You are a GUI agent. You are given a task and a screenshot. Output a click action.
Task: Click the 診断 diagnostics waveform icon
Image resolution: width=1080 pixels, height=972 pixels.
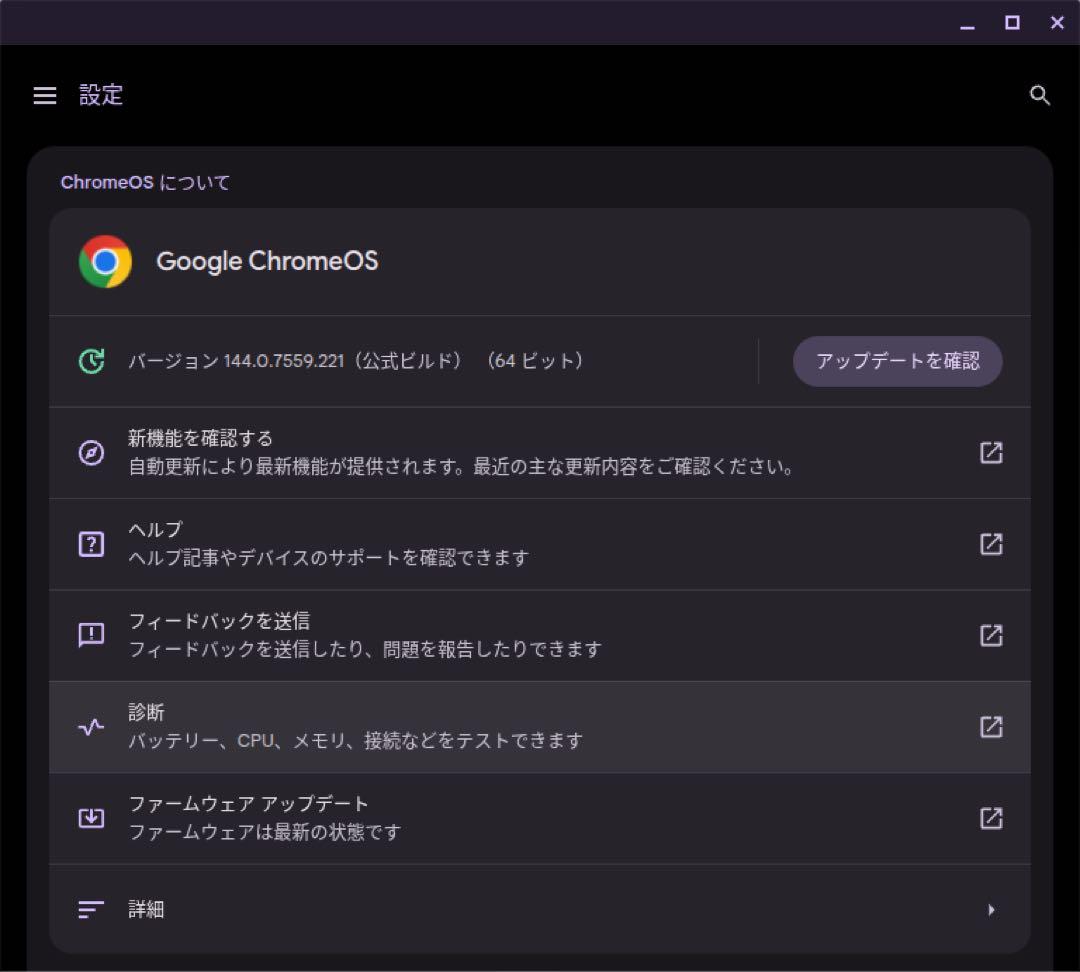(91, 727)
